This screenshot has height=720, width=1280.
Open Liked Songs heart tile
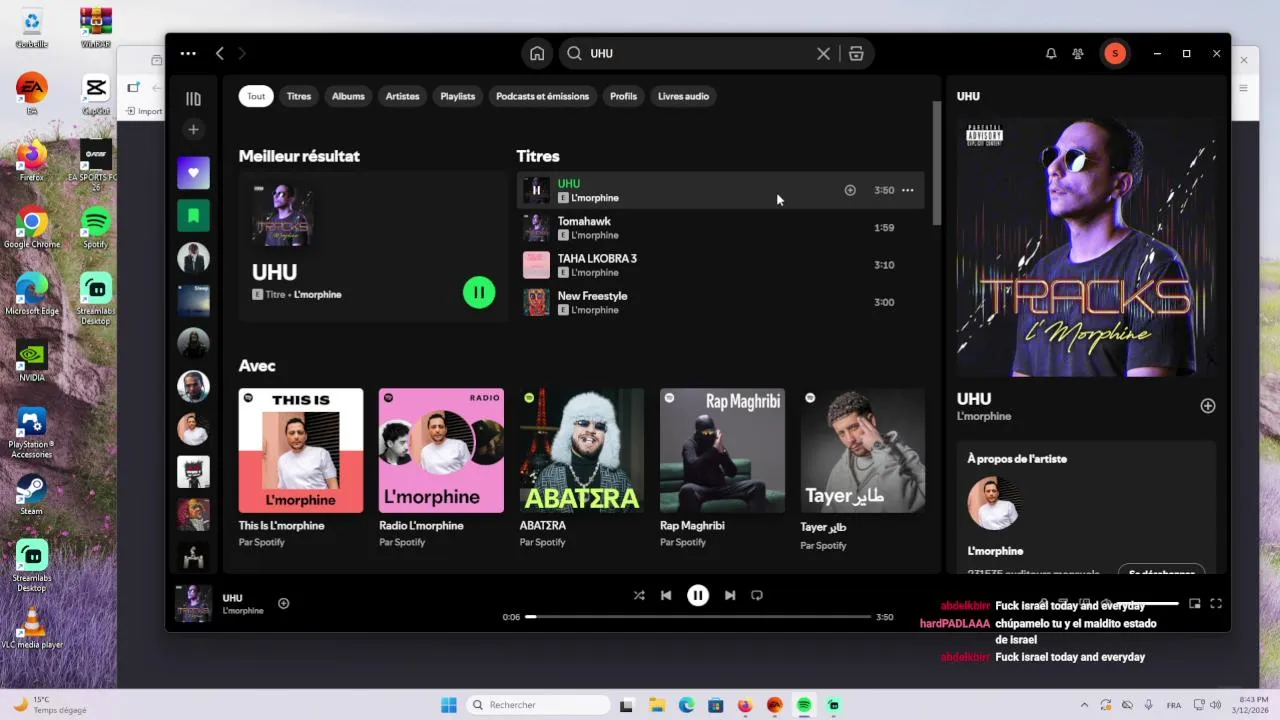193,173
